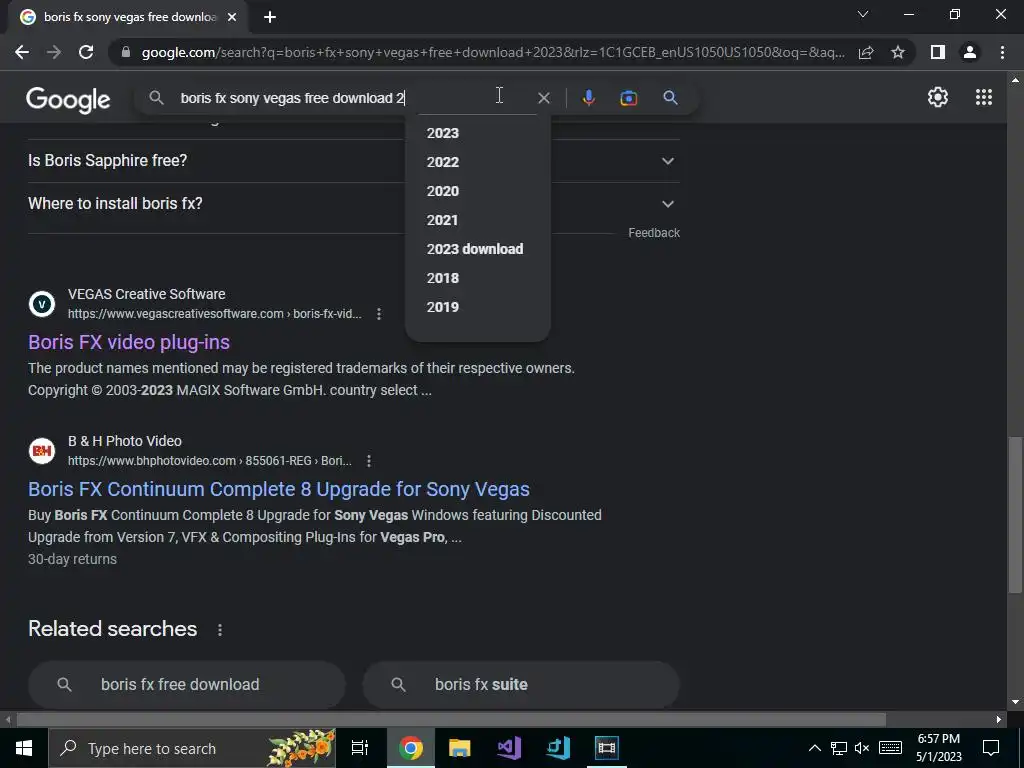Open Boris FX Continuum Complete 8 Upgrade result
The image size is (1024, 768).
pos(279,489)
